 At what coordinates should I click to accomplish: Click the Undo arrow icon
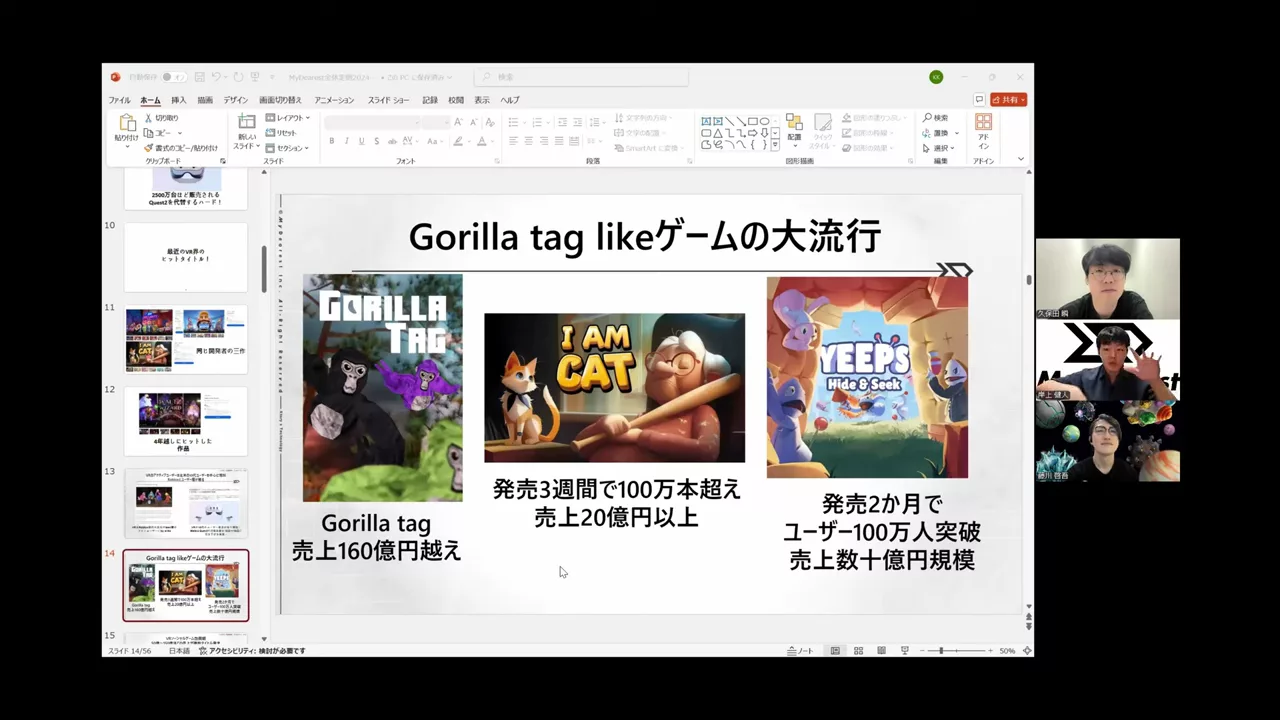pyautogui.click(x=215, y=77)
